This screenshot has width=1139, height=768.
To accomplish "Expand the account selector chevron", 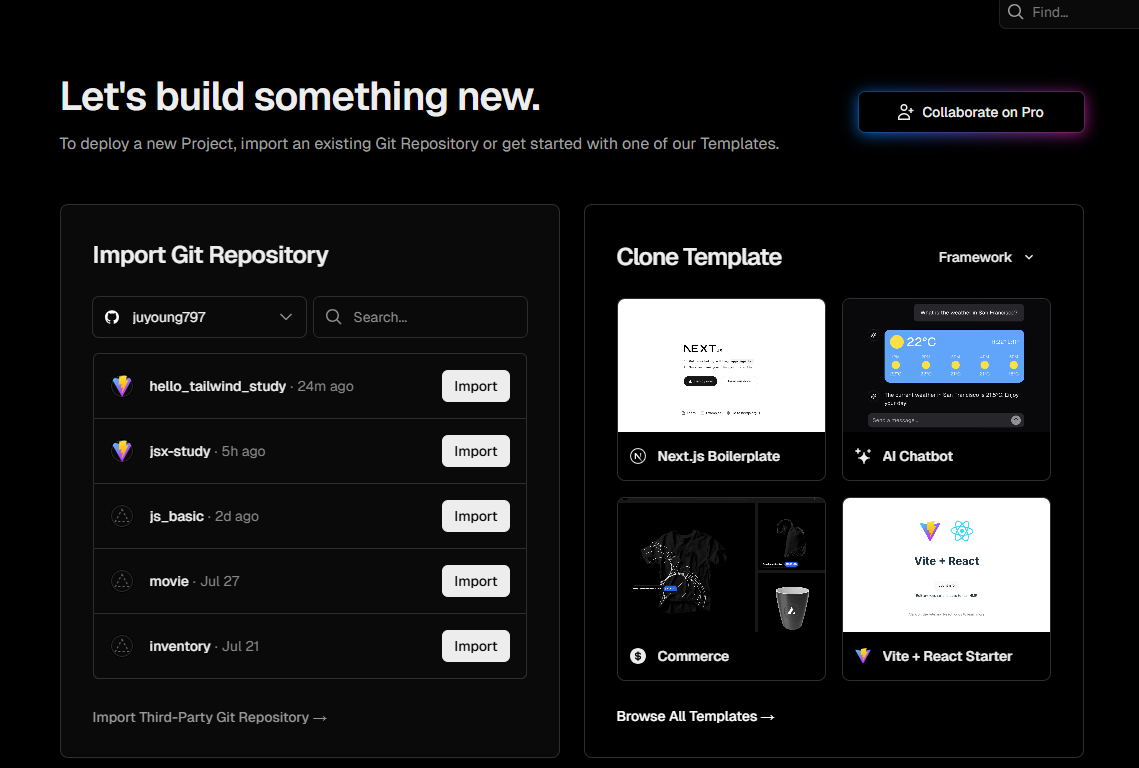I will (x=286, y=317).
